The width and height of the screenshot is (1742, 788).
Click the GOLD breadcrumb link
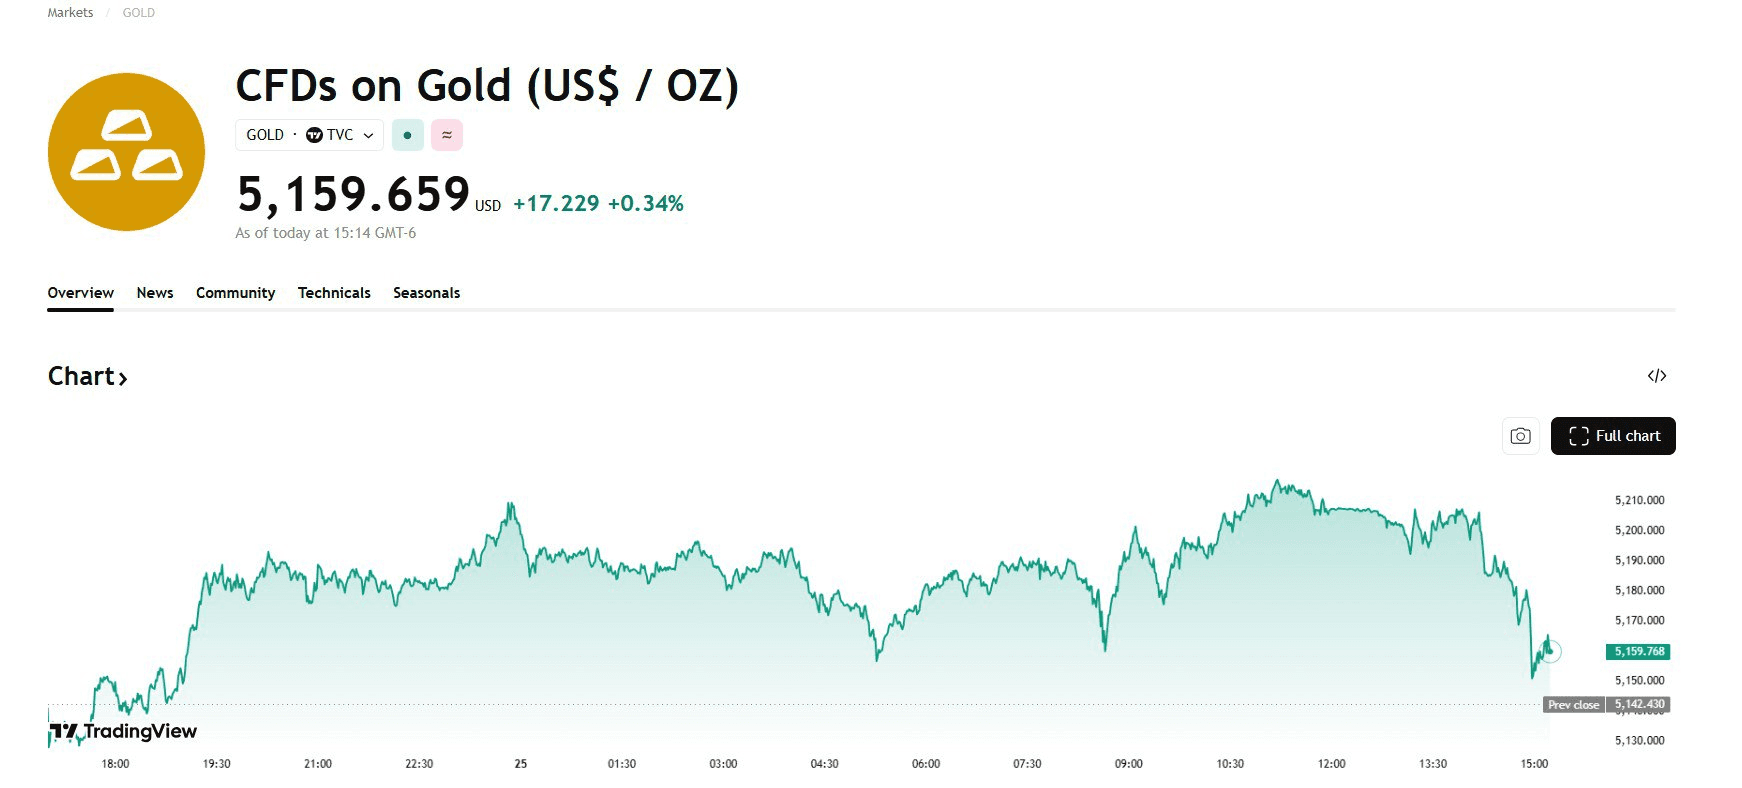tap(138, 13)
